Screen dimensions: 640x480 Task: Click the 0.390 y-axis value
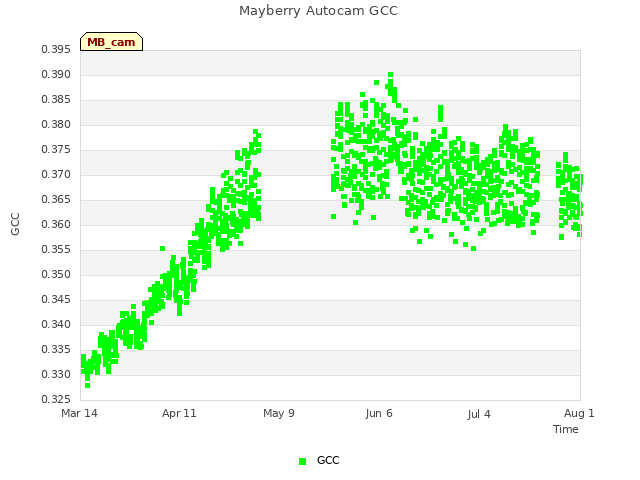click(56, 75)
